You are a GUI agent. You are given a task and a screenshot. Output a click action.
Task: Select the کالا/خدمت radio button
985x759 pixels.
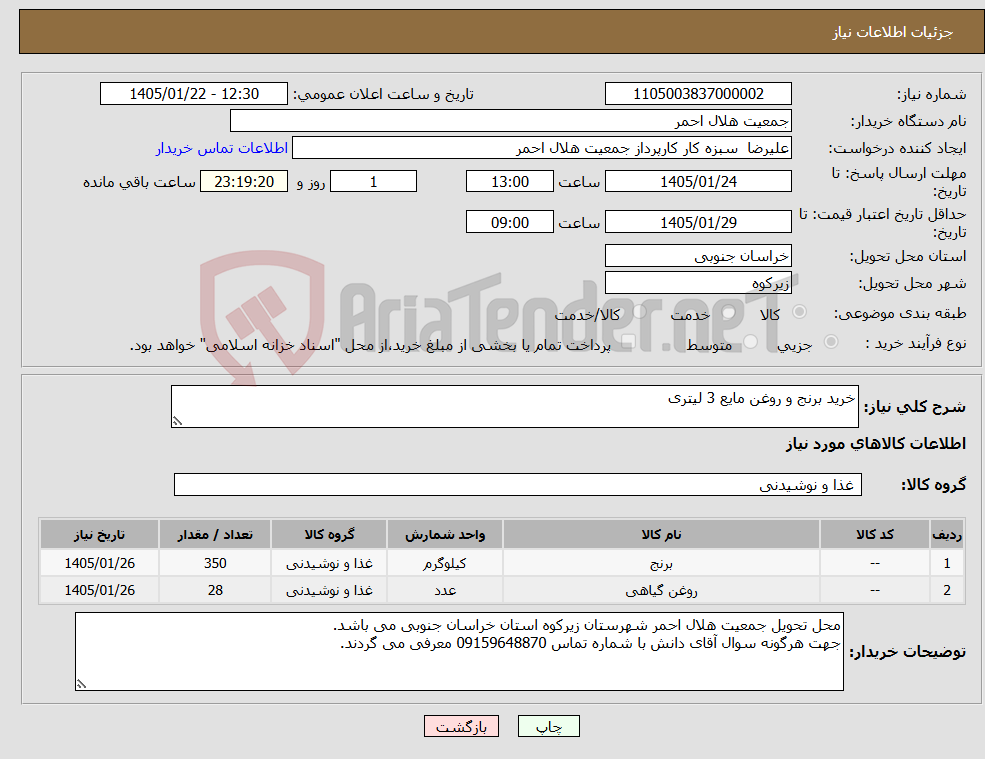[x=639, y=312]
